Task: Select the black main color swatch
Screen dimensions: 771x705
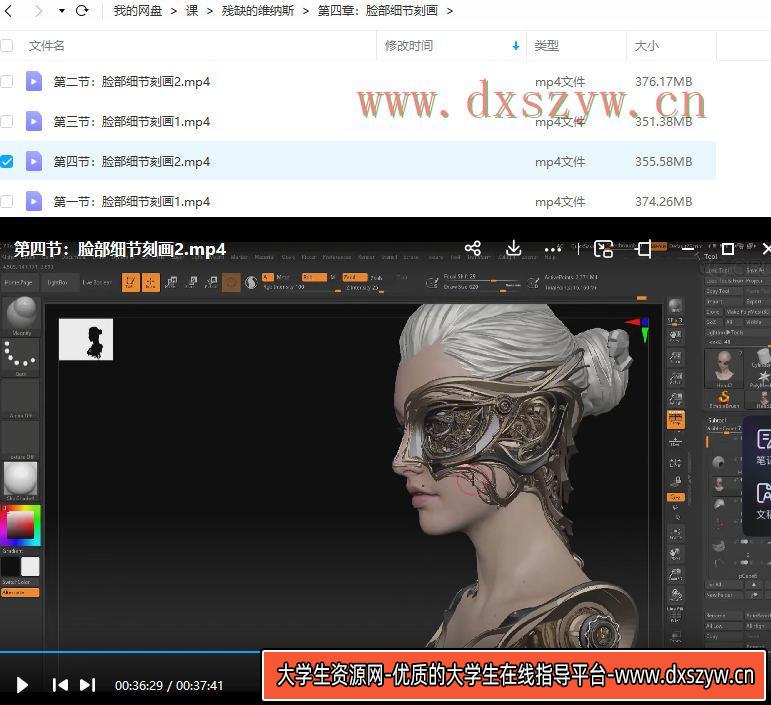Action: (x=10, y=566)
